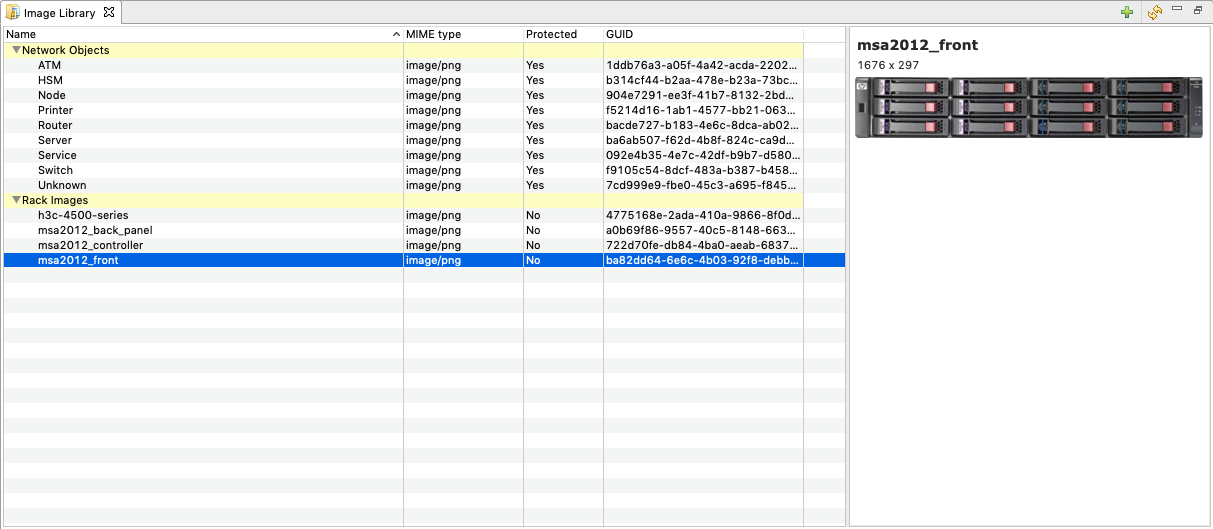Screen dimensions: 1213x529
Task: Maximize the Image Library view panel
Action: click(x=1198, y=10)
